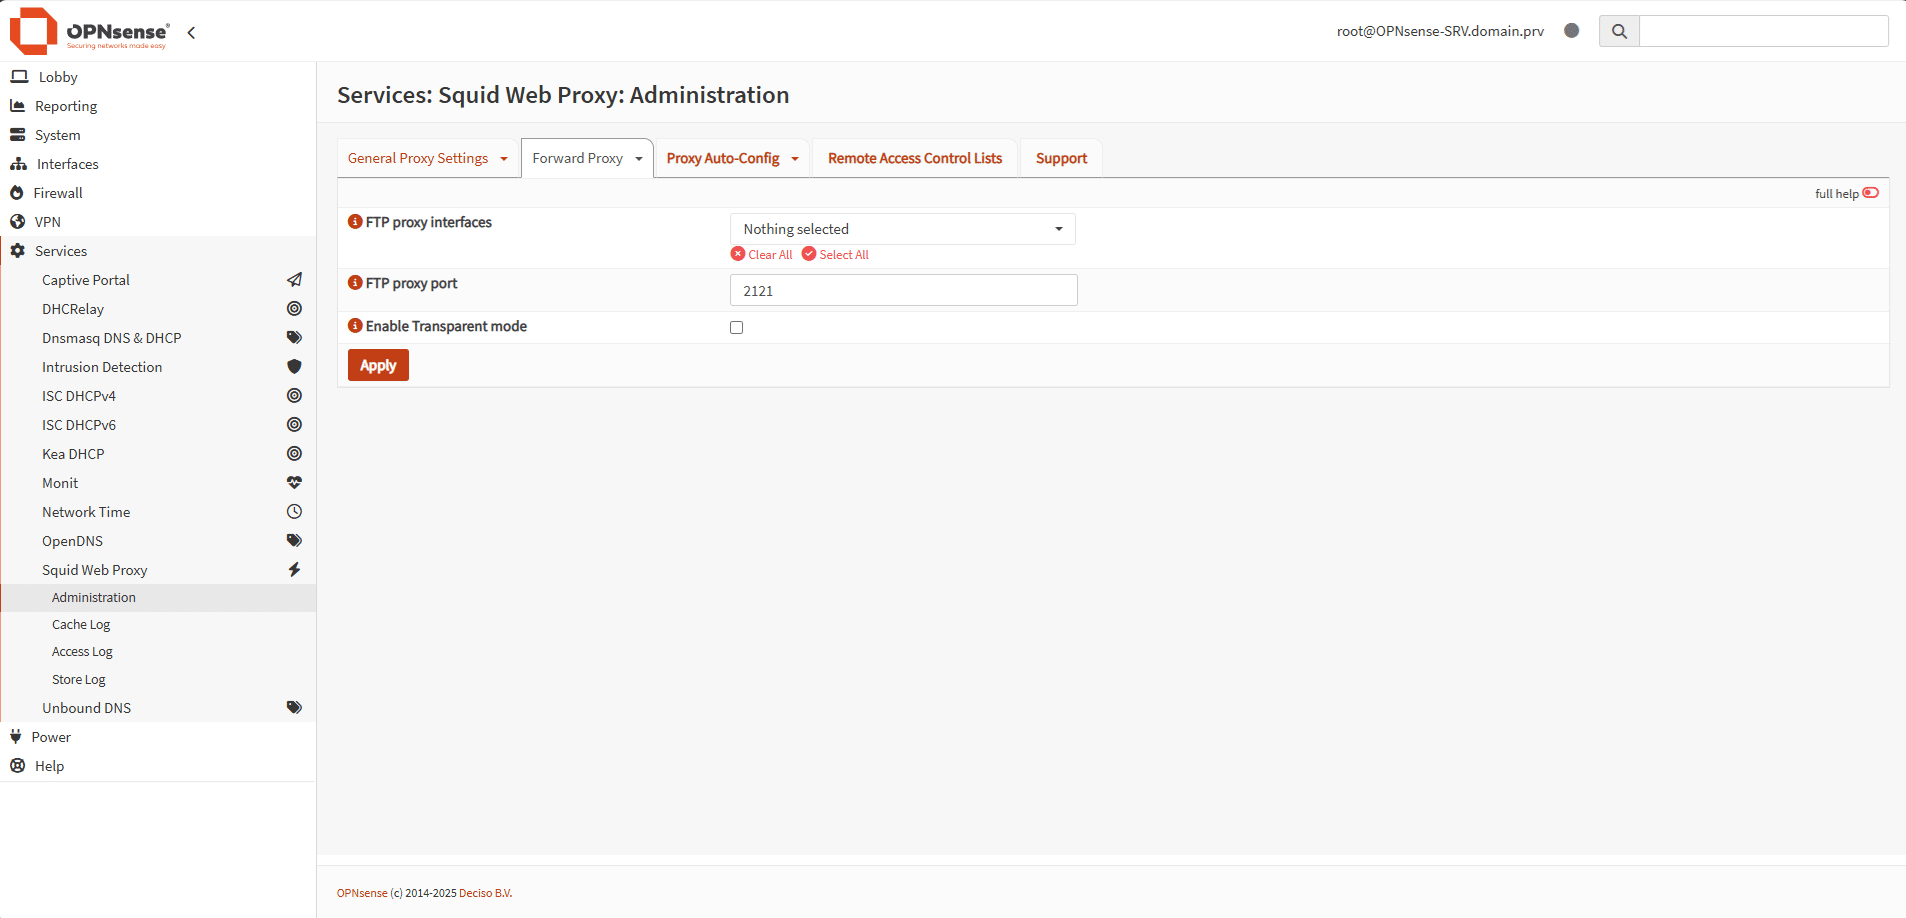Collapse the sidebar with the chevron arrow
The image size is (1906, 918).
point(191,32)
